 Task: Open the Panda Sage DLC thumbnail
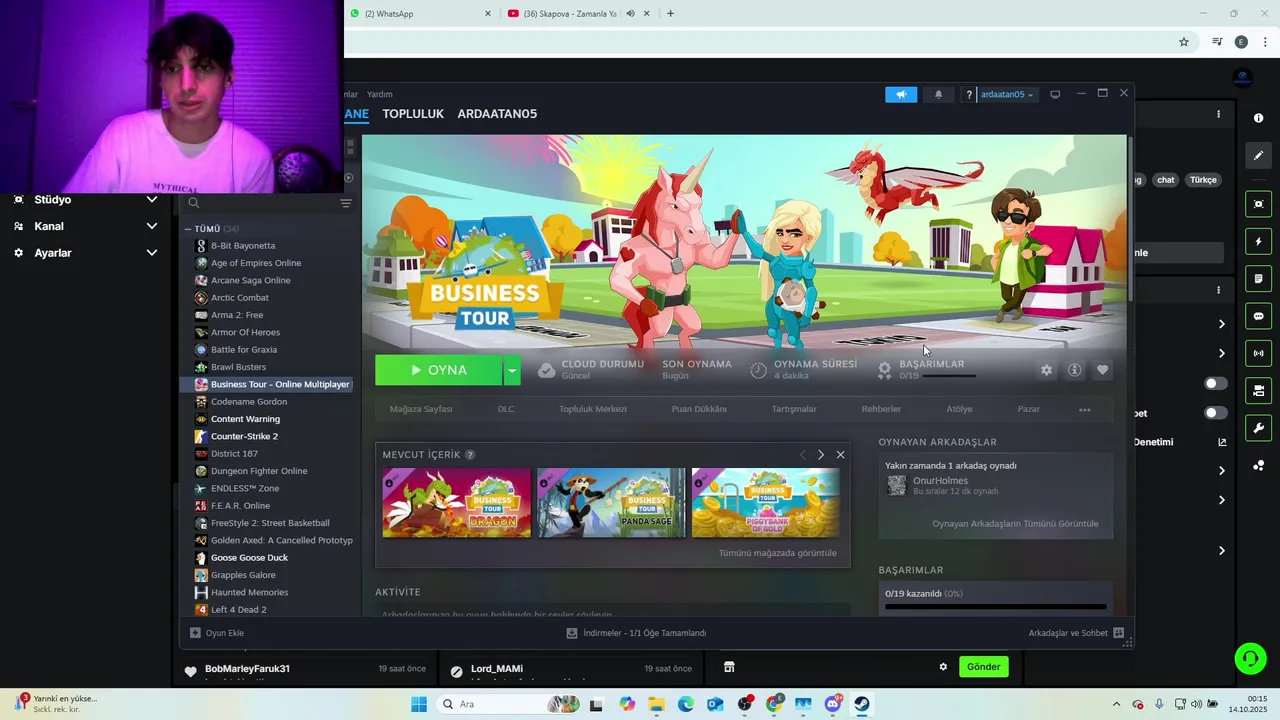tap(611, 503)
